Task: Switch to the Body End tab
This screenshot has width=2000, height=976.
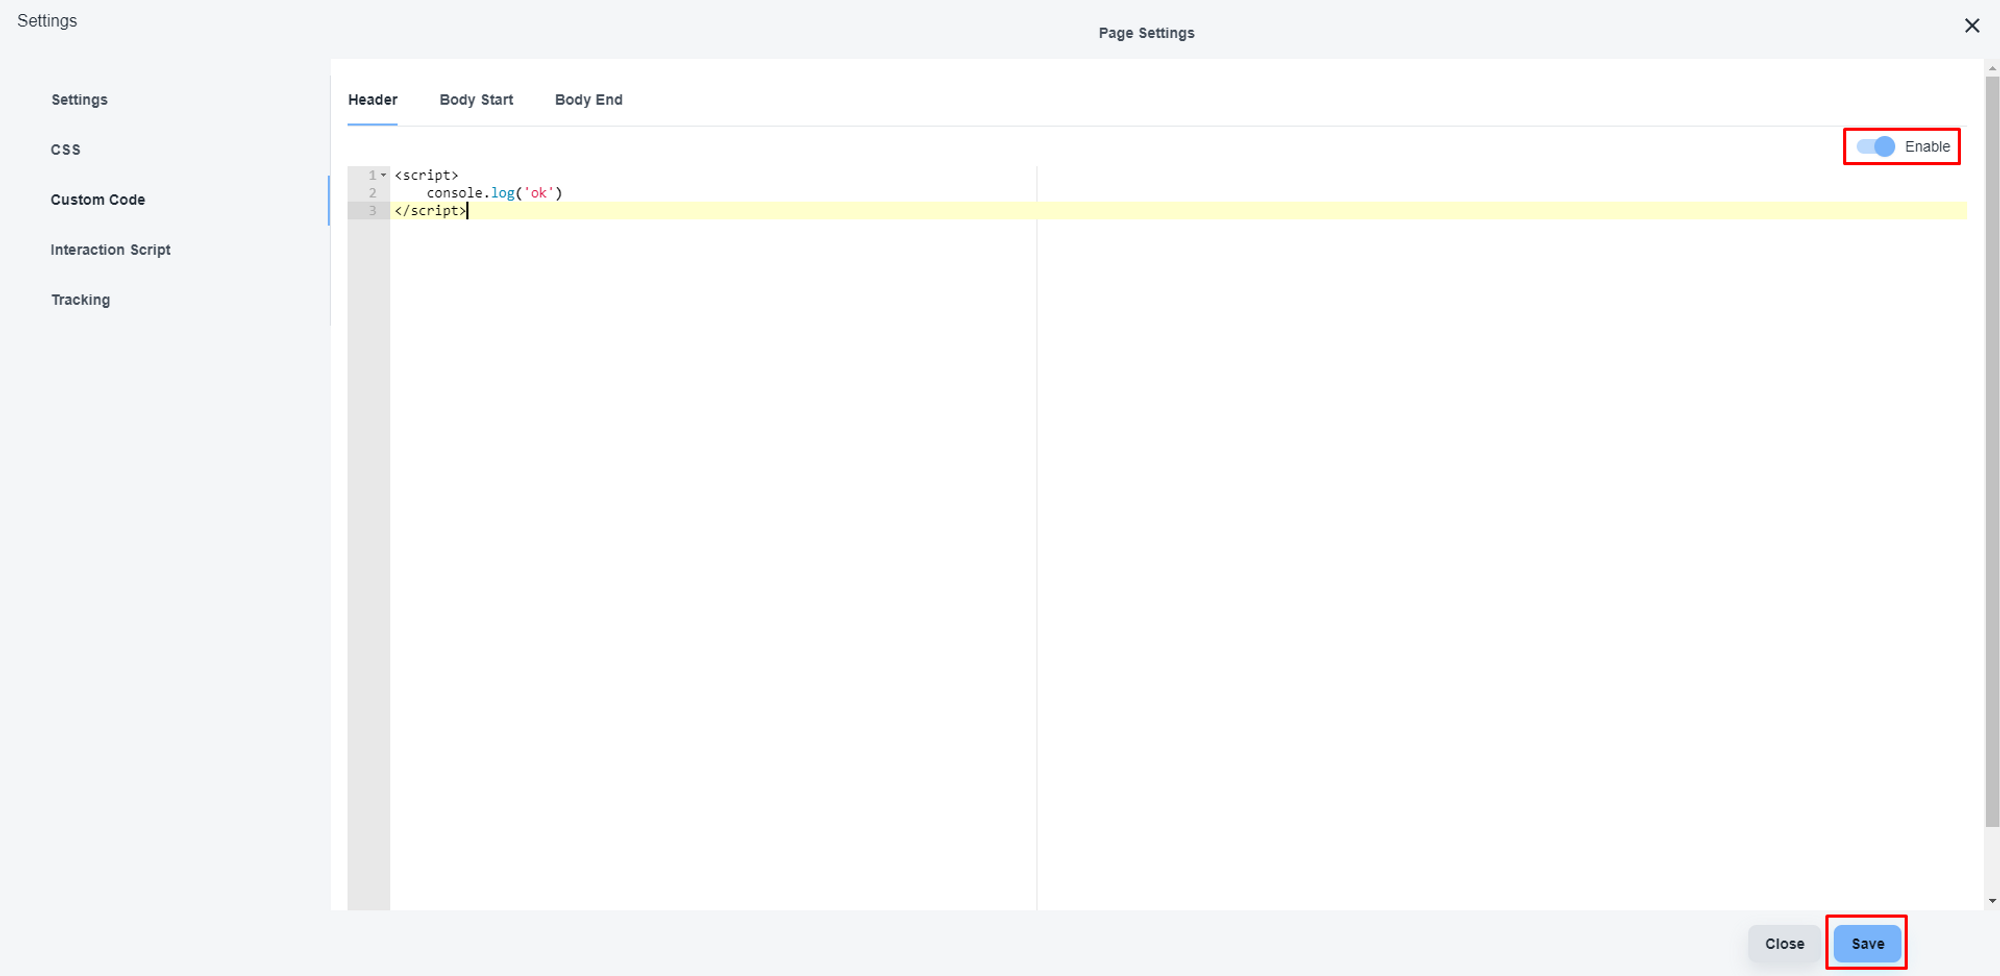Action: [588, 100]
